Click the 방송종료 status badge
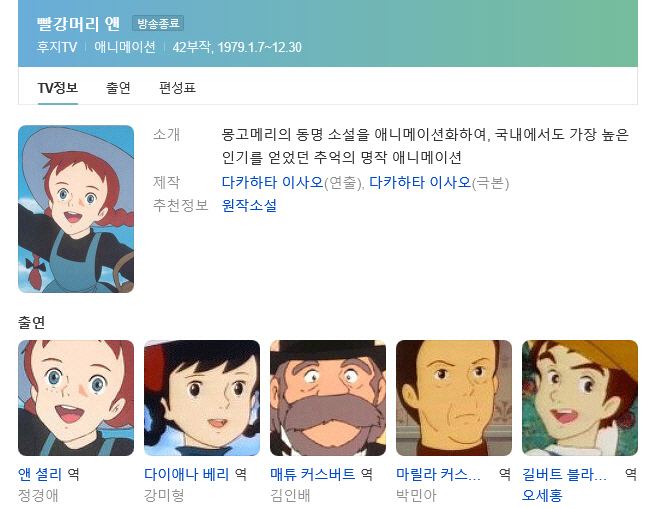This screenshot has width=656, height=509. [158, 23]
